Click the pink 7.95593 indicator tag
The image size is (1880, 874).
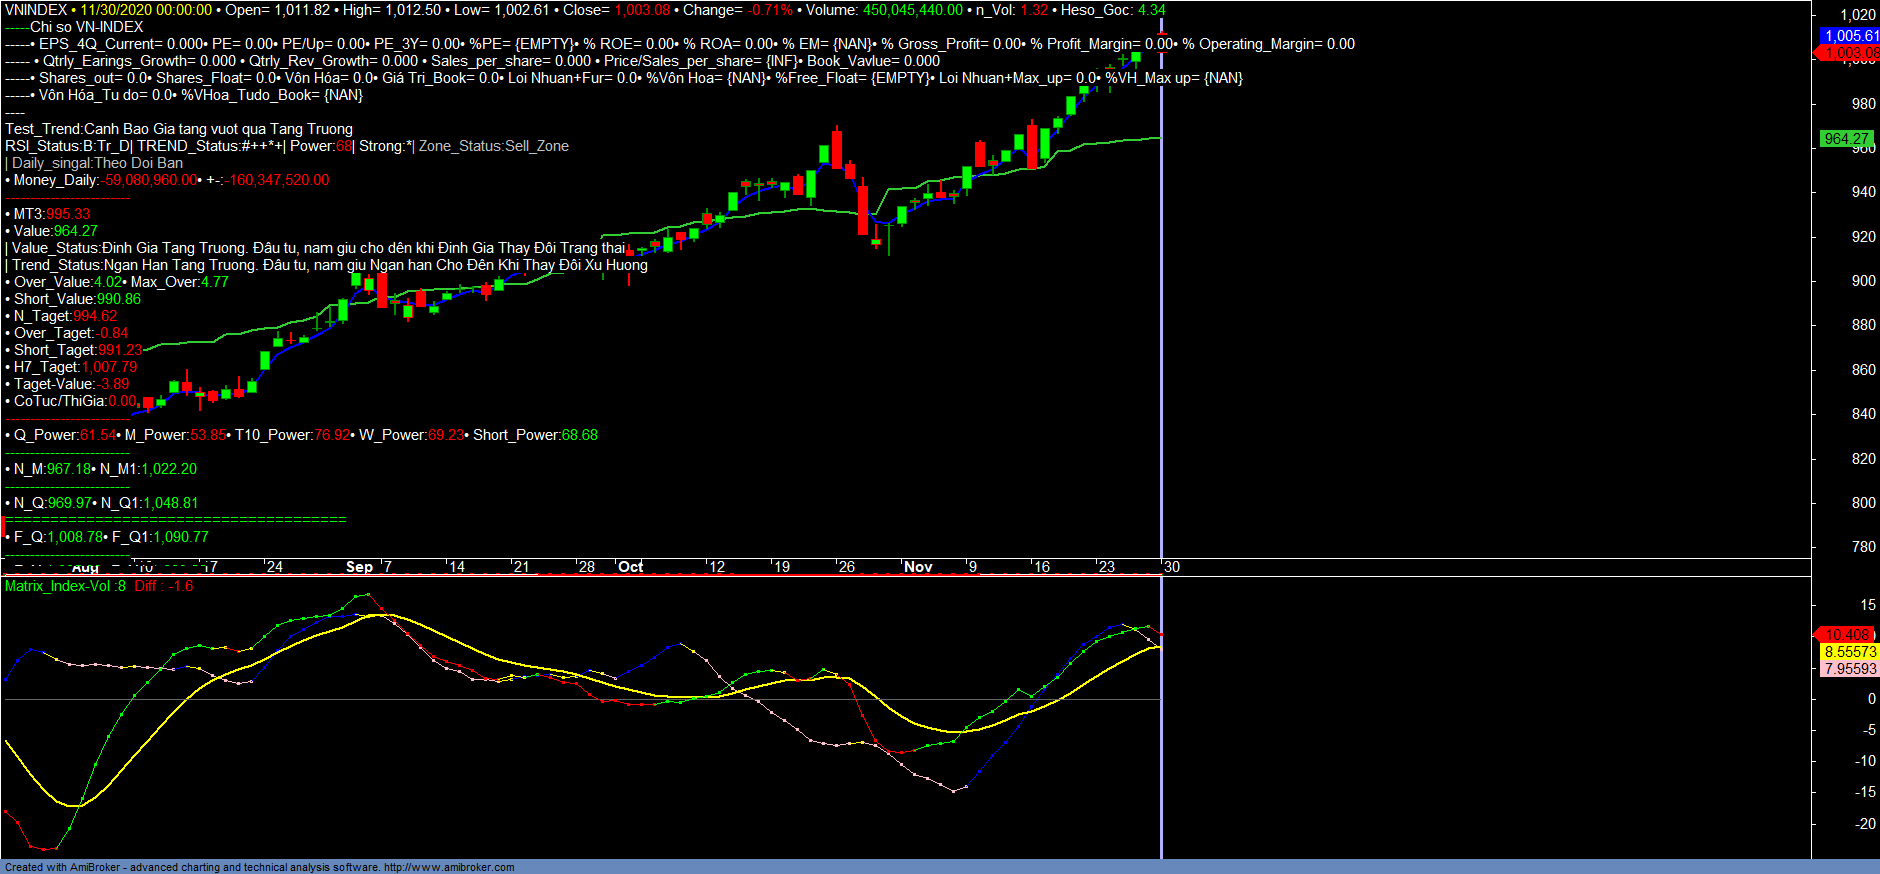[x=1850, y=669]
